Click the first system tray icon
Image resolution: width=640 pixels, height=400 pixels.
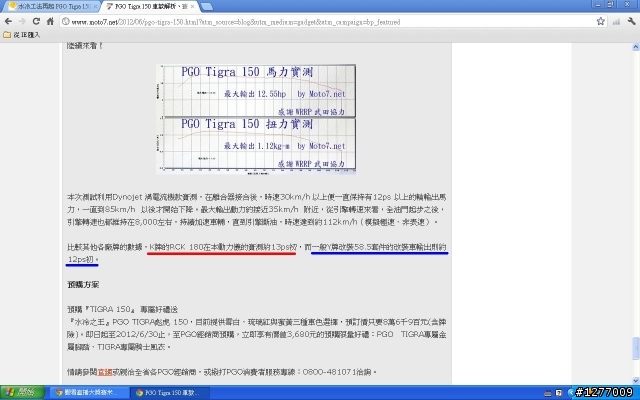(x=547, y=393)
